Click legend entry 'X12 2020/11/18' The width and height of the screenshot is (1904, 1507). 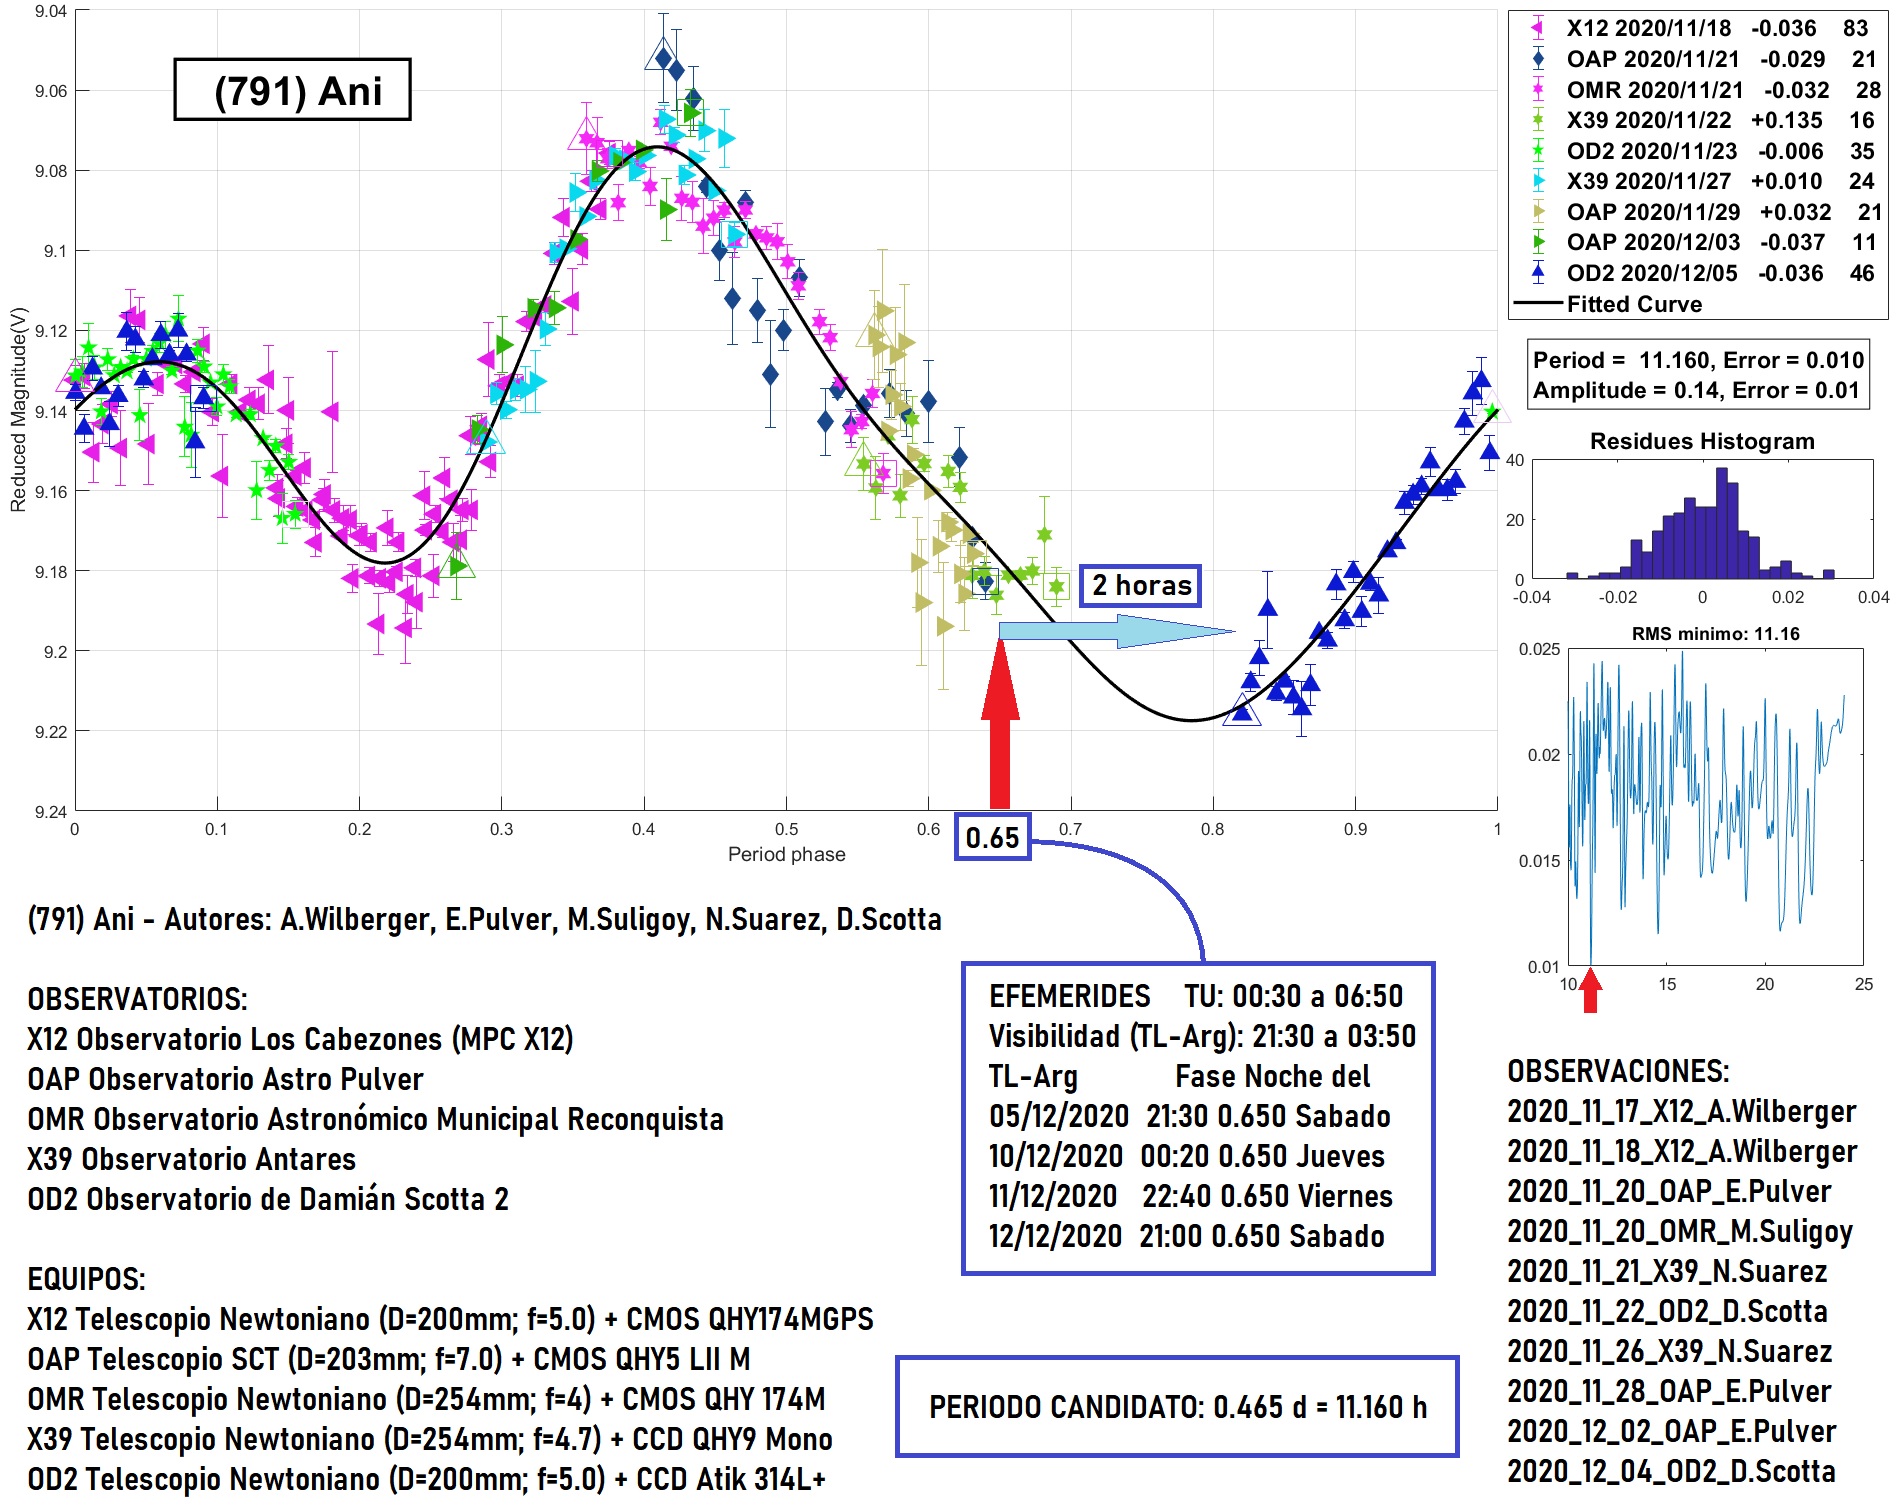(x=1700, y=28)
